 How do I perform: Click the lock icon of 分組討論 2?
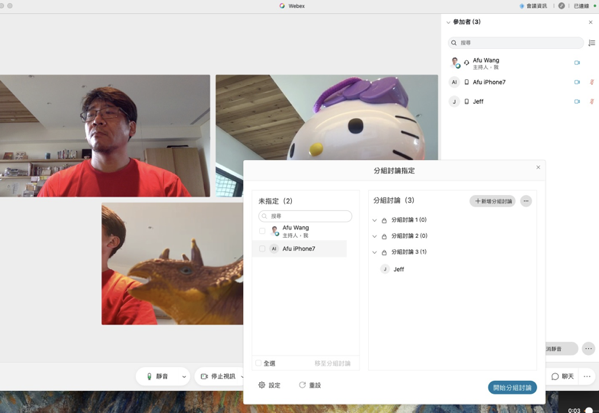(x=384, y=236)
